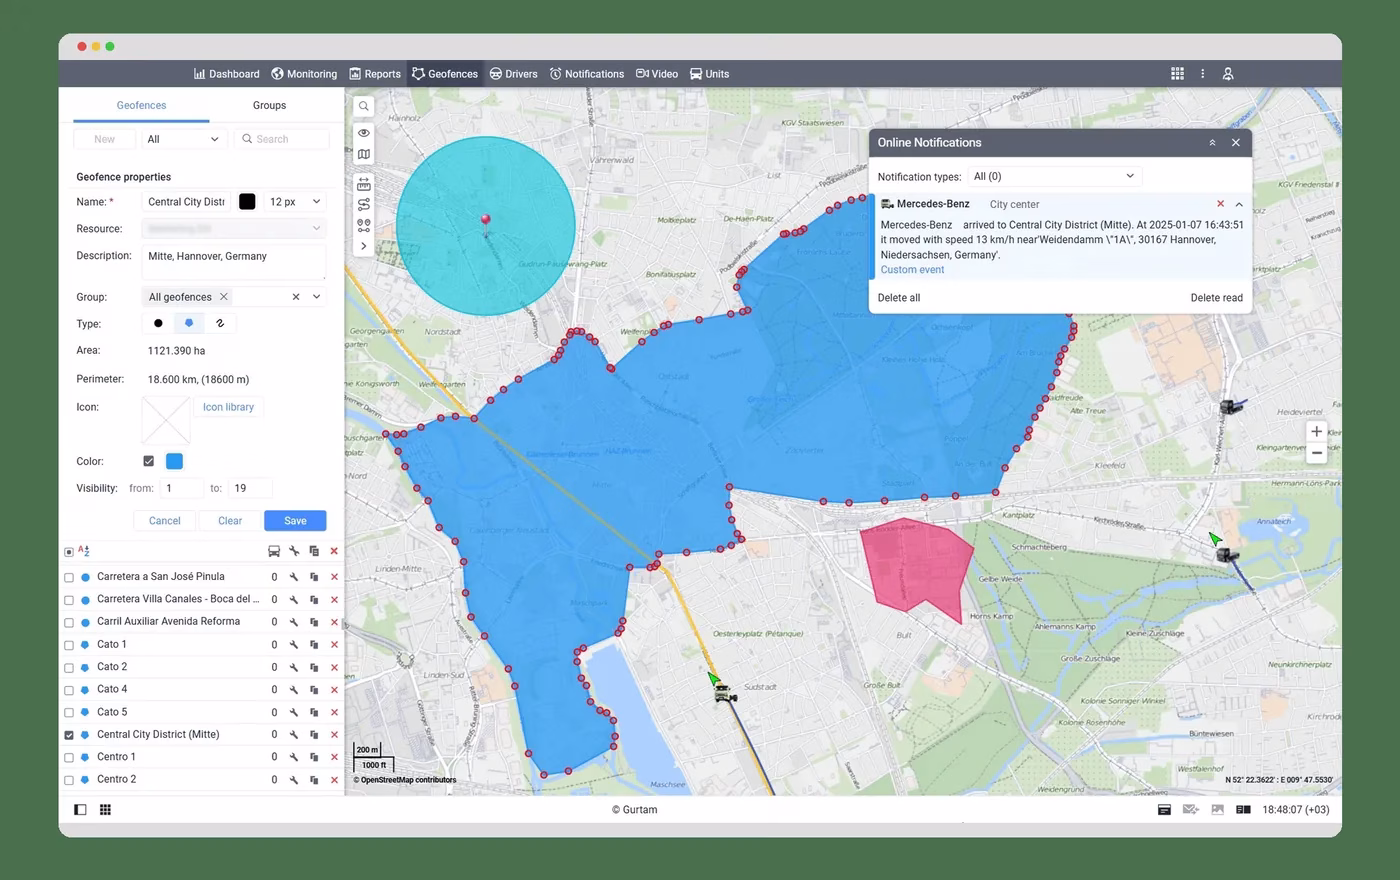This screenshot has height=880, width=1400.
Task: Select circle geofence type
Action: [x=158, y=323]
